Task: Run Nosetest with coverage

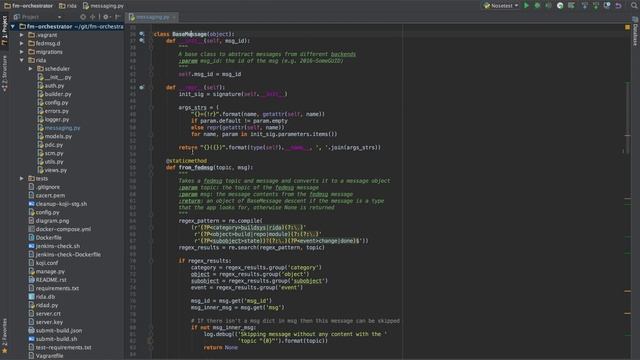Action: coord(548,6)
